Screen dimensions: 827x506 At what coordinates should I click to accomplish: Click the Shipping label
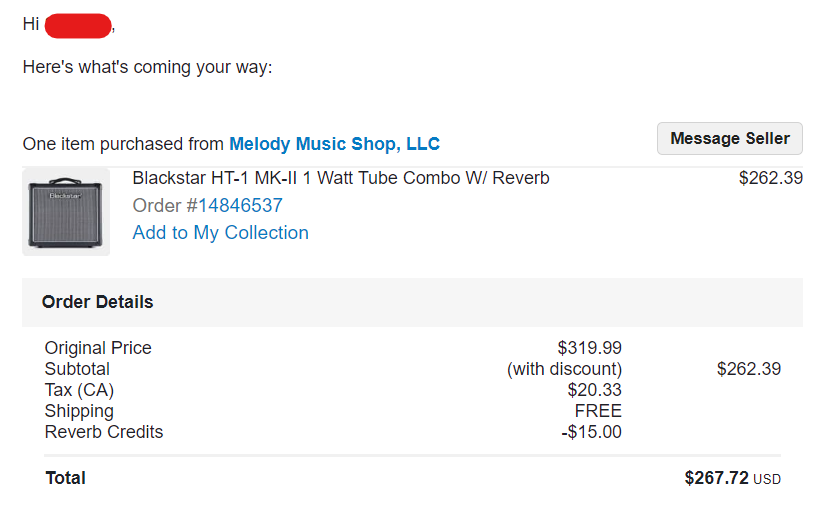[79, 411]
